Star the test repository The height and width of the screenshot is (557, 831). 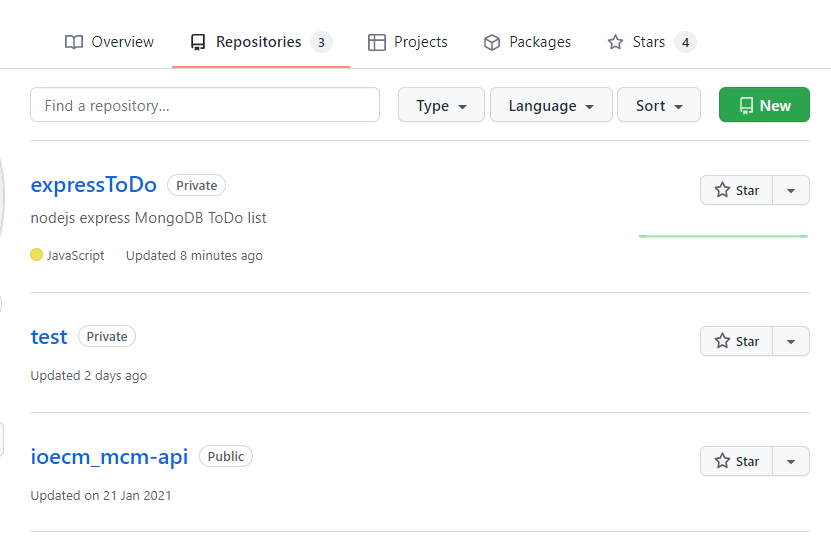737,341
